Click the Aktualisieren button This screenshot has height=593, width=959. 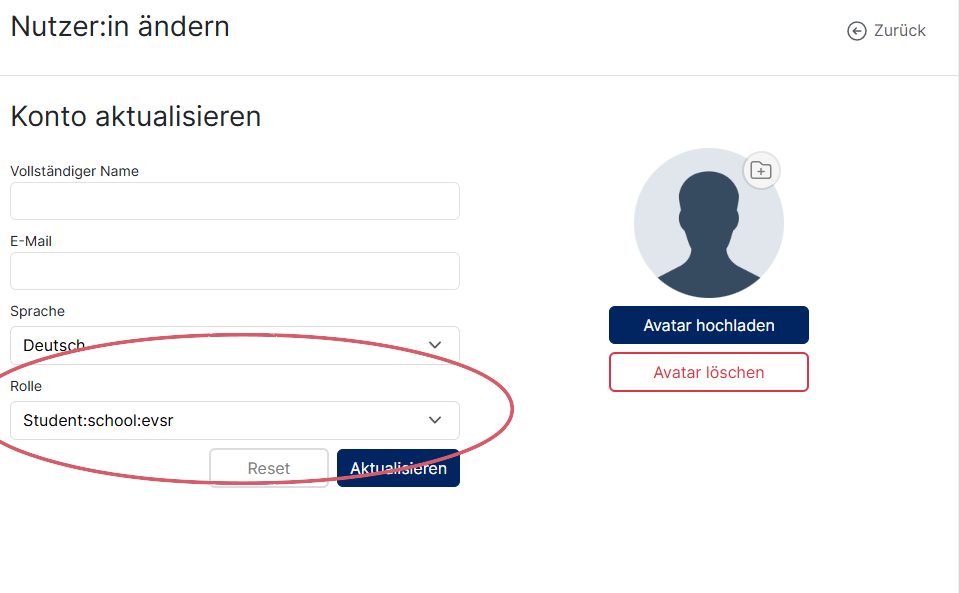[x=398, y=468]
